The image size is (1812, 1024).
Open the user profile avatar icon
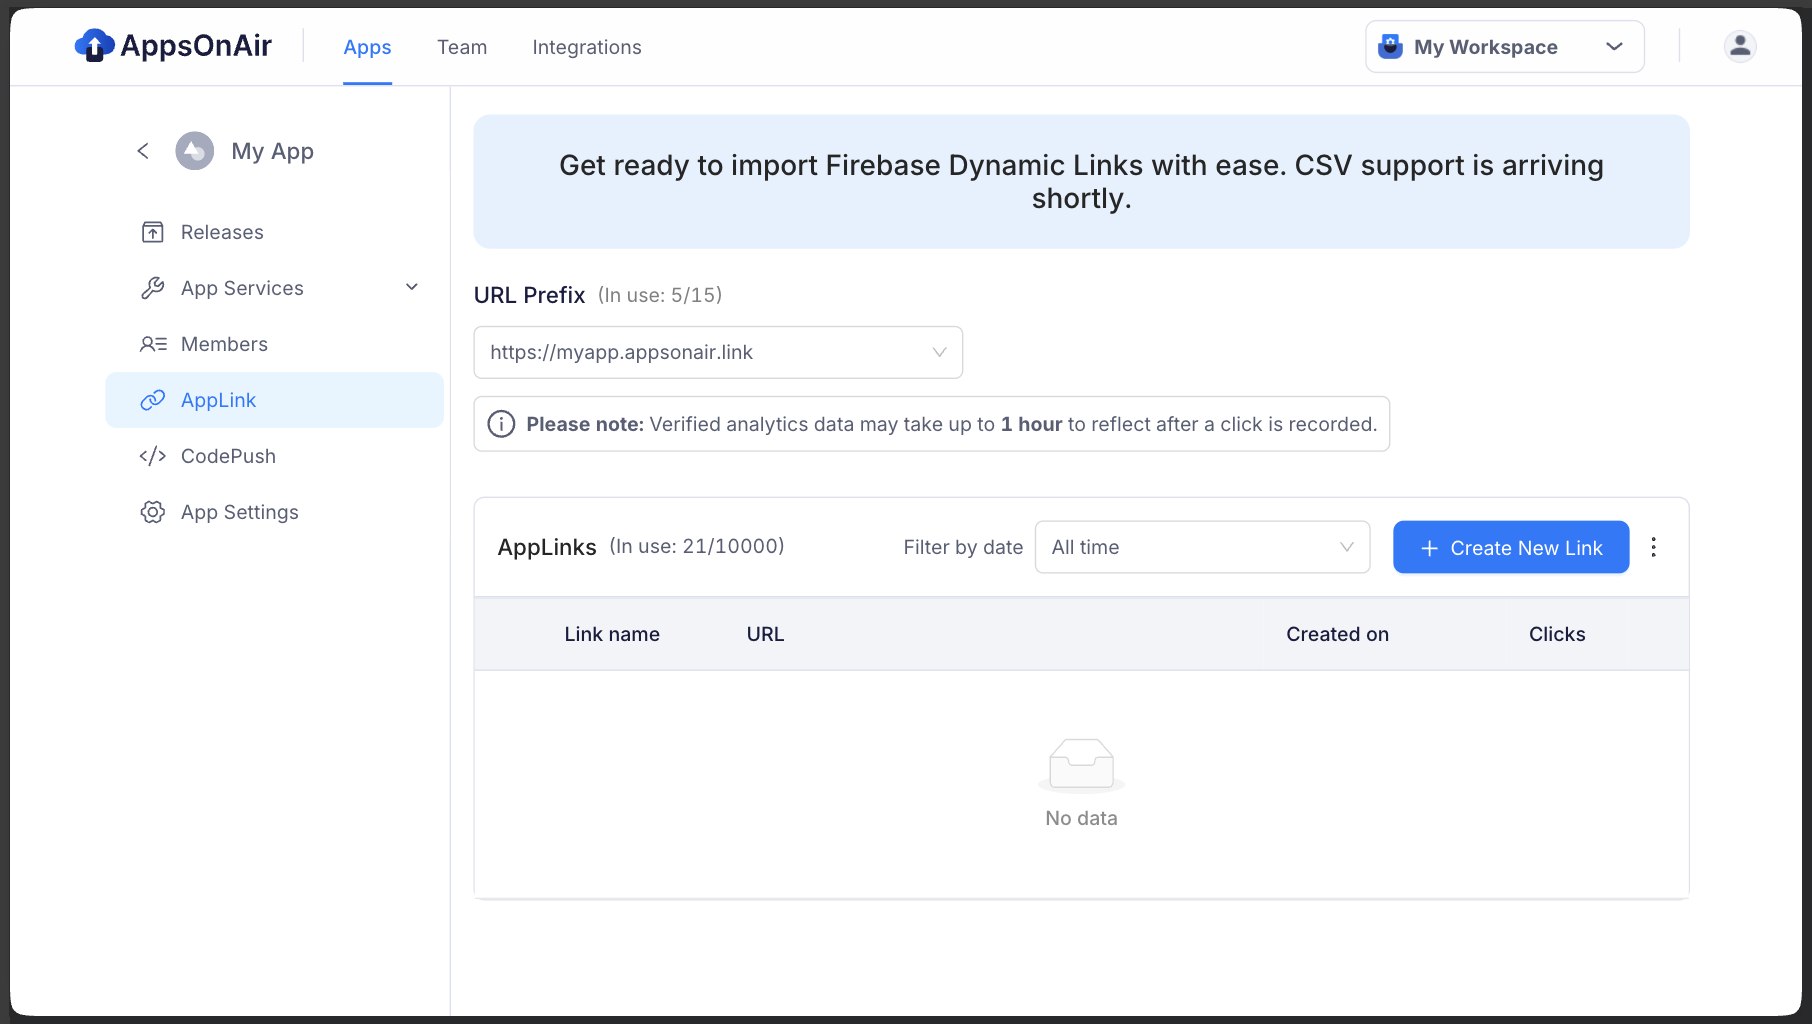1740,46
